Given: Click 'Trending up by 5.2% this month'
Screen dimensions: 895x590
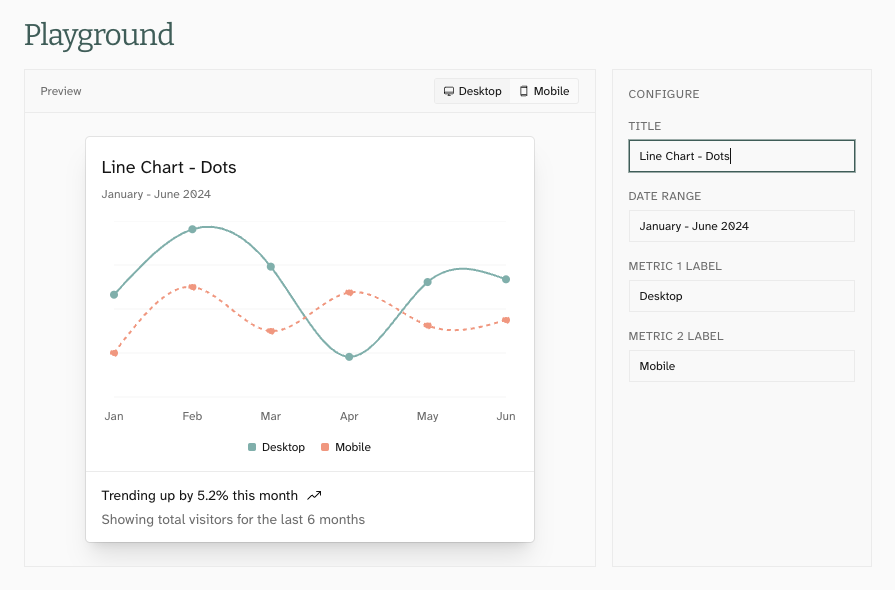Looking at the screenshot, I should tap(200, 495).
